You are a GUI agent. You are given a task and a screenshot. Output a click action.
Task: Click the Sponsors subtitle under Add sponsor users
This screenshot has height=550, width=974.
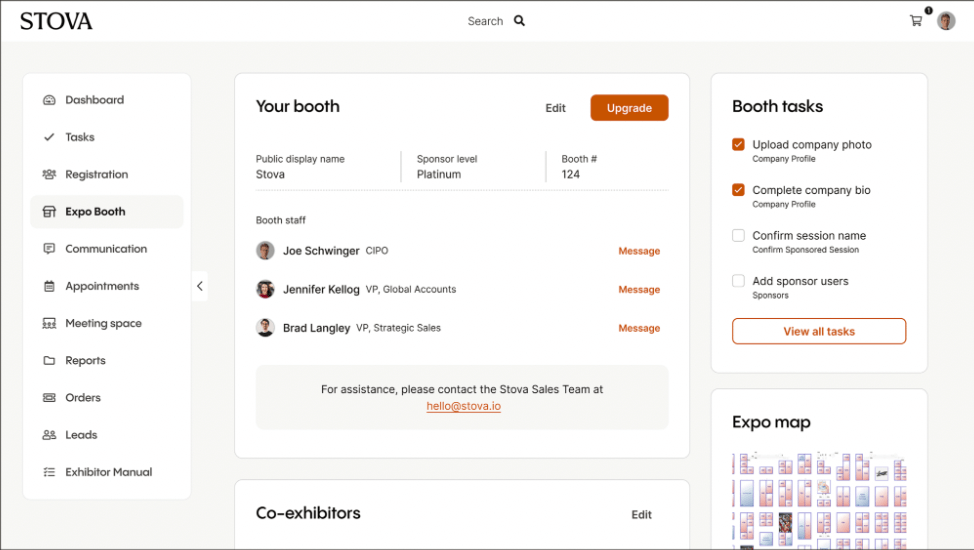point(770,296)
